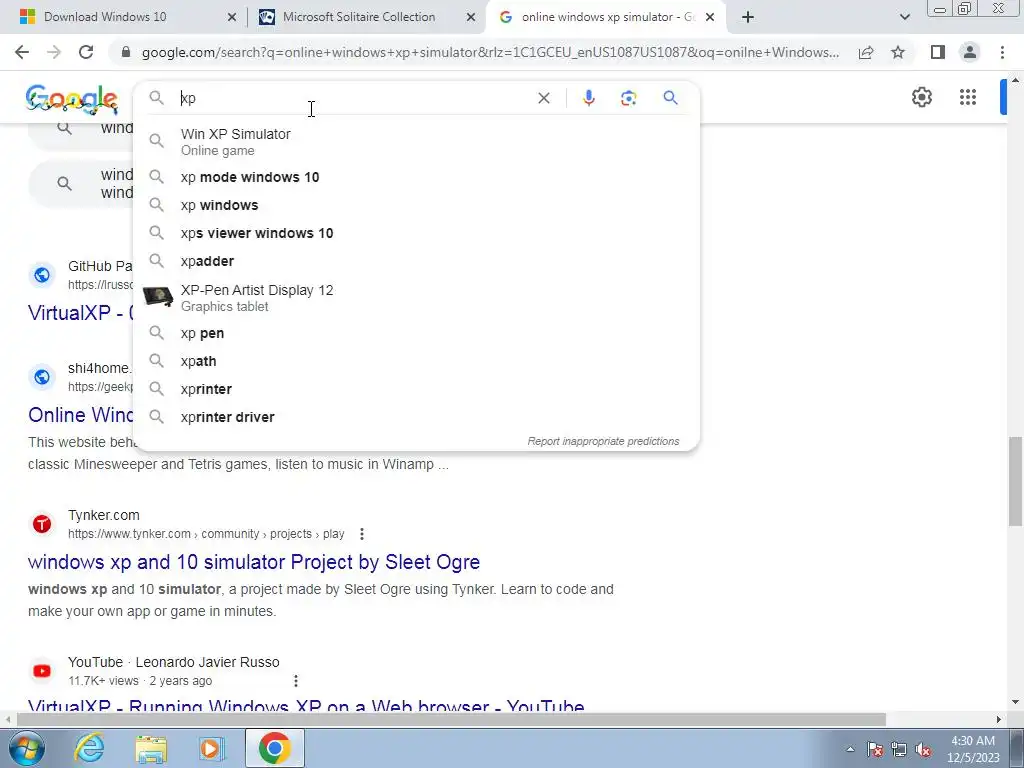Image resolution: width=1024 pixels, height=768 pixels.
Task: Click in the Google search input
Action: (x=353, y=98)
